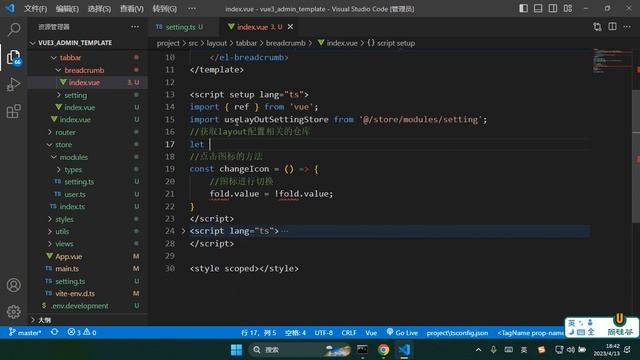Unfold the script lang="ts" block
The width and height of the screenshot is (640, 360).
pos(183,231)
